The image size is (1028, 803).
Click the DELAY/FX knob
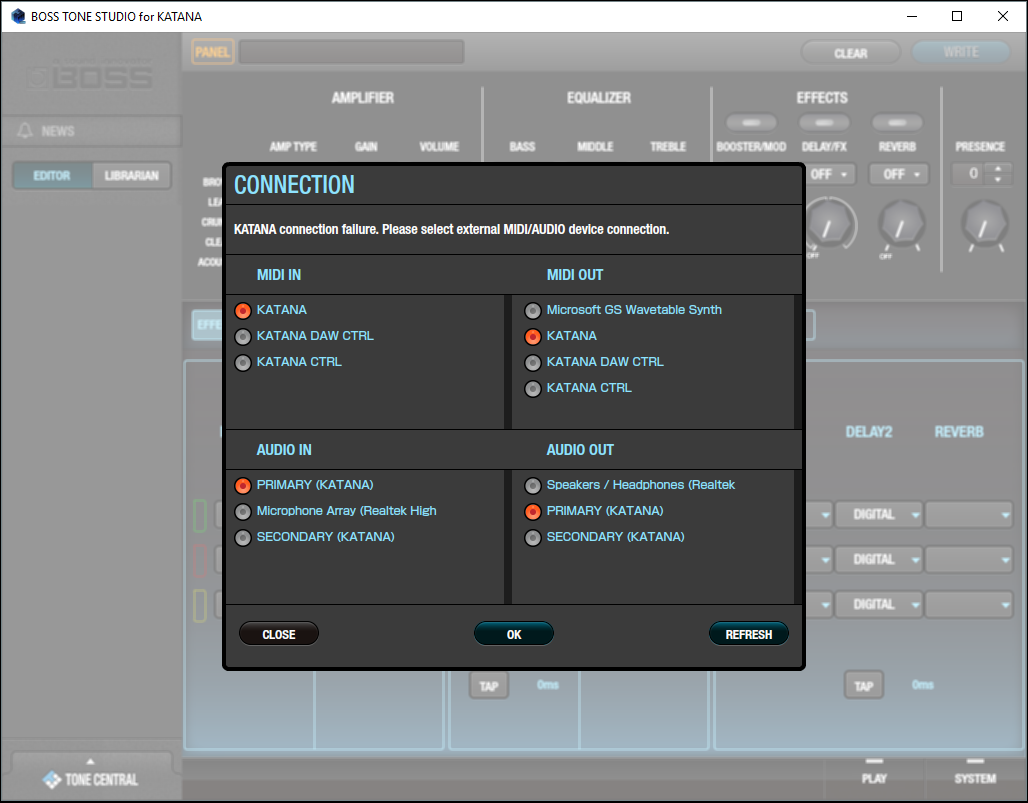[x=831, y=225]
